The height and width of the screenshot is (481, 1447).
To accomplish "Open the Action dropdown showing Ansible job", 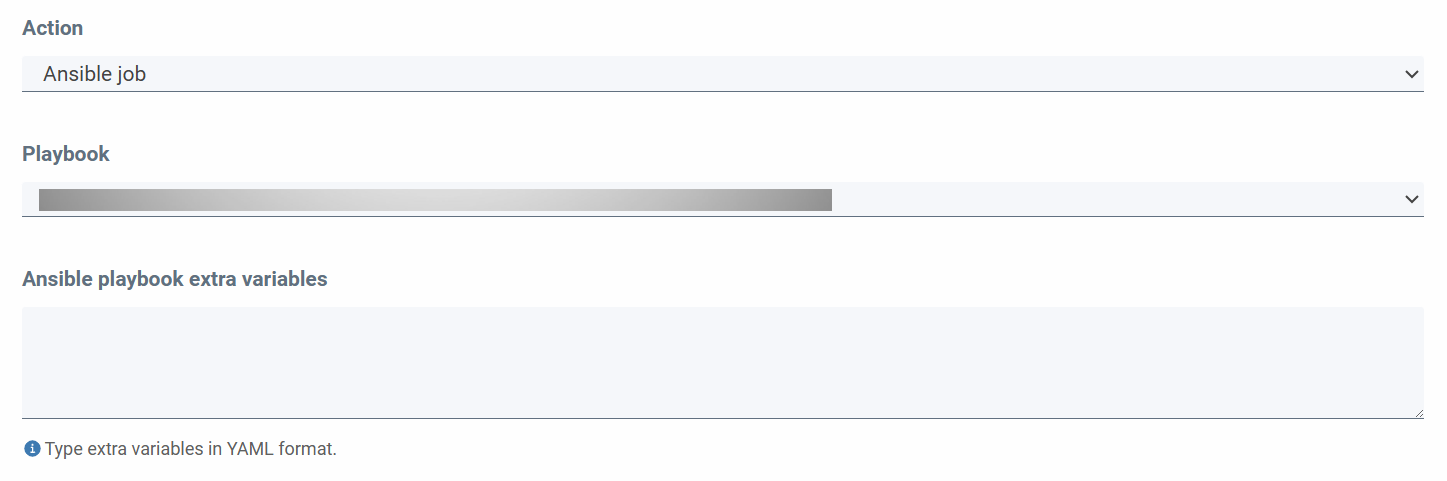I will [722, 74].
